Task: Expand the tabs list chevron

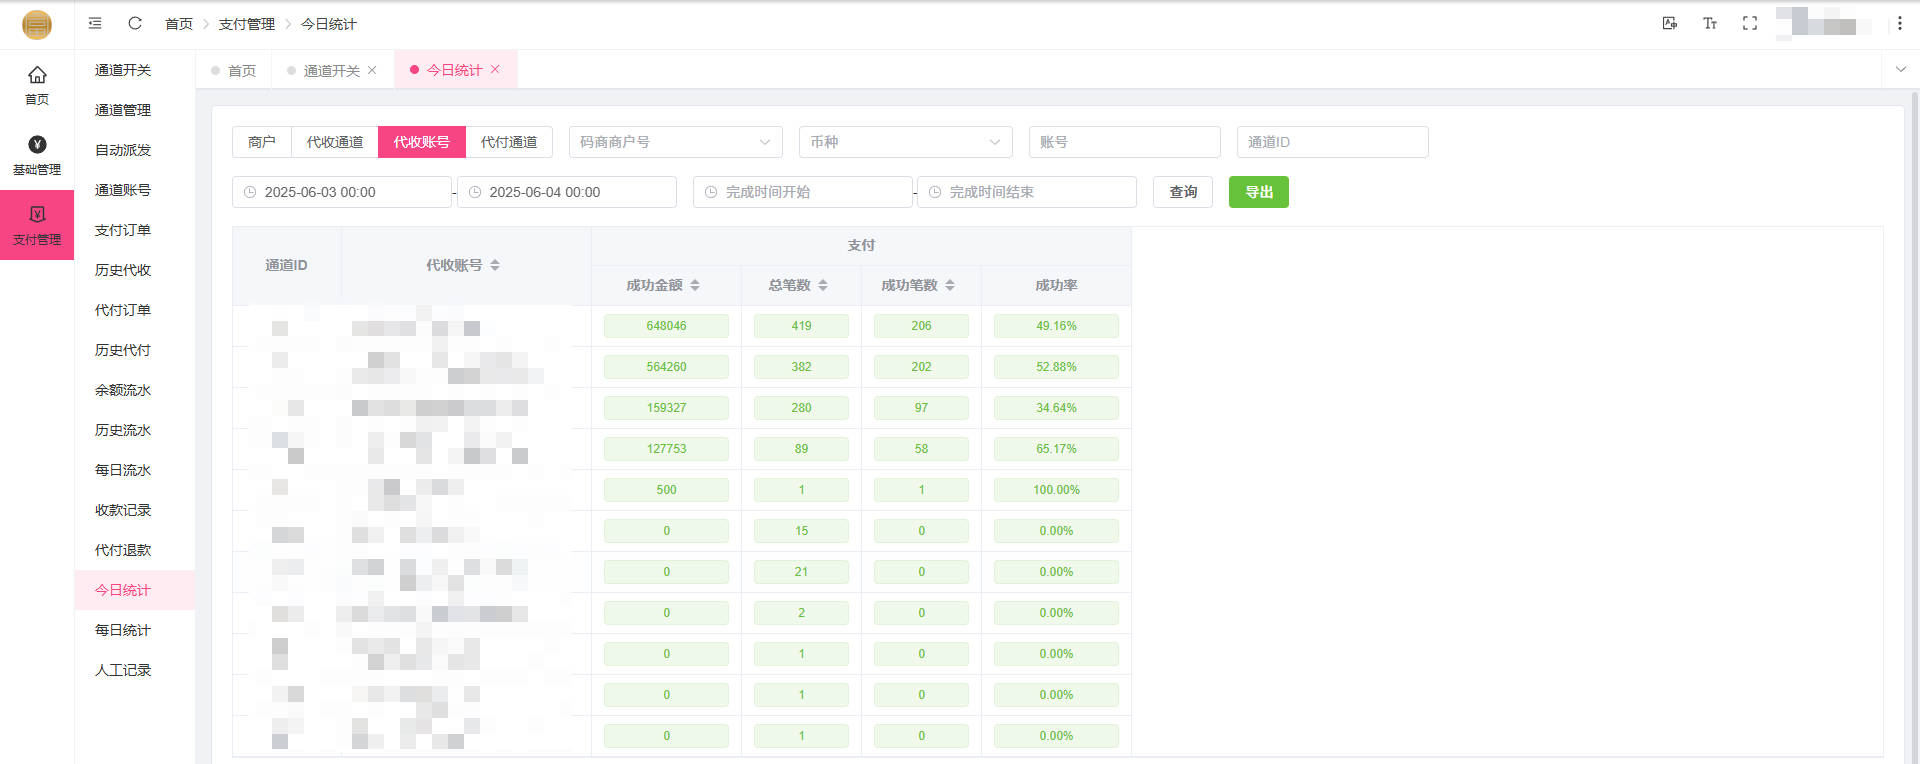Action: [1900, 69]
